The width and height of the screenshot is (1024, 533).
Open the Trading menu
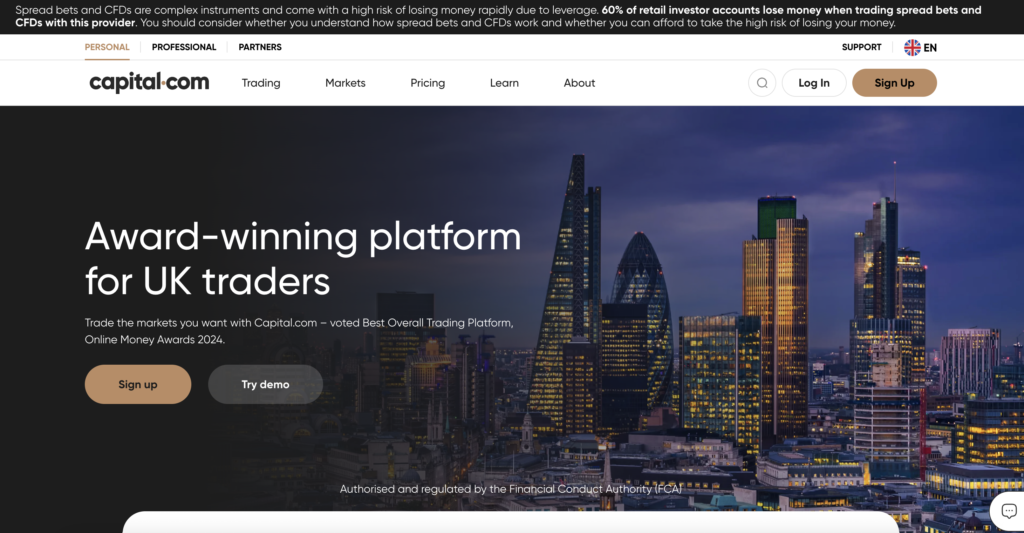click(x=261, y=83)
